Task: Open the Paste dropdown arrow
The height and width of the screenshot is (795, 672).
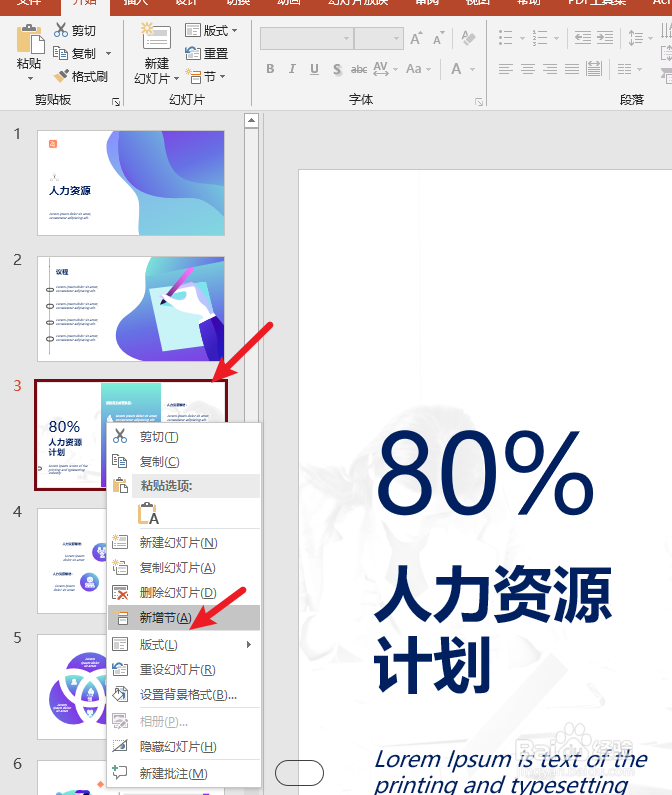Action: (30, 79)
